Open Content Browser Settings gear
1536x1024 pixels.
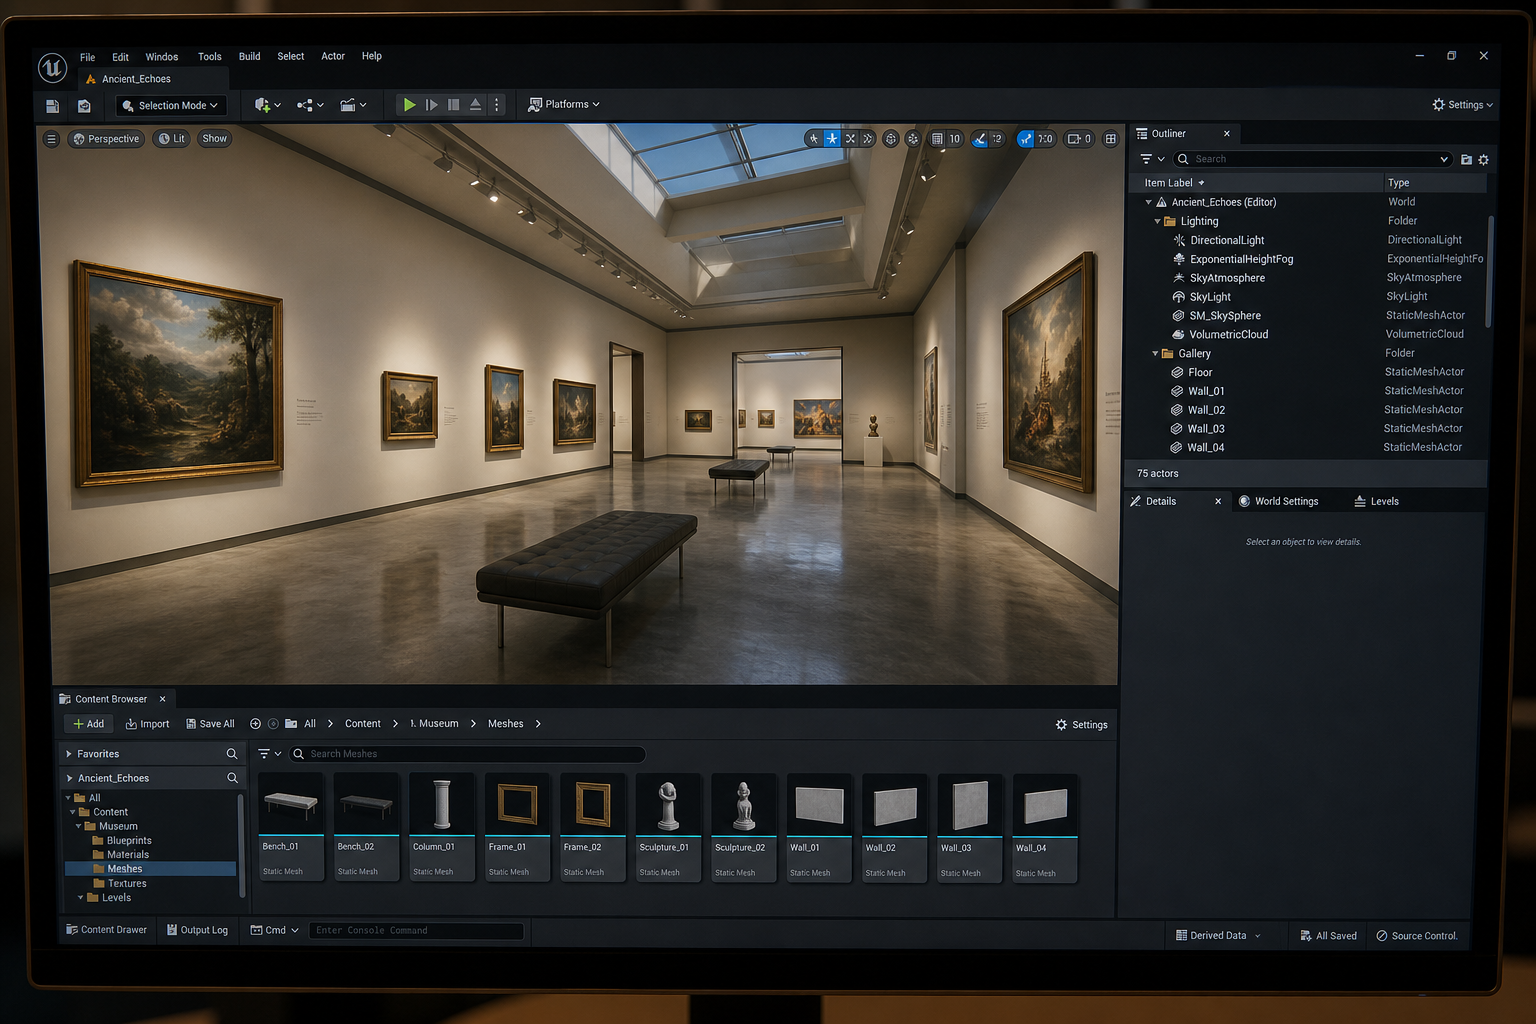[1082, 725]
